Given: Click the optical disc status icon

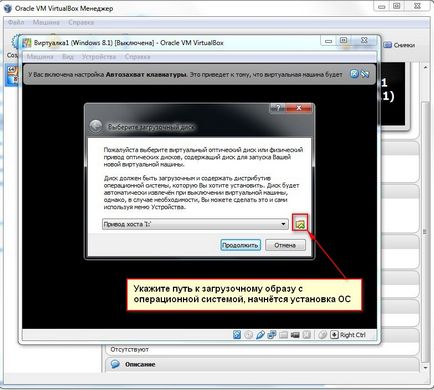Looking at the screenshot, I should pyautogui.click(x=248, y=335).
